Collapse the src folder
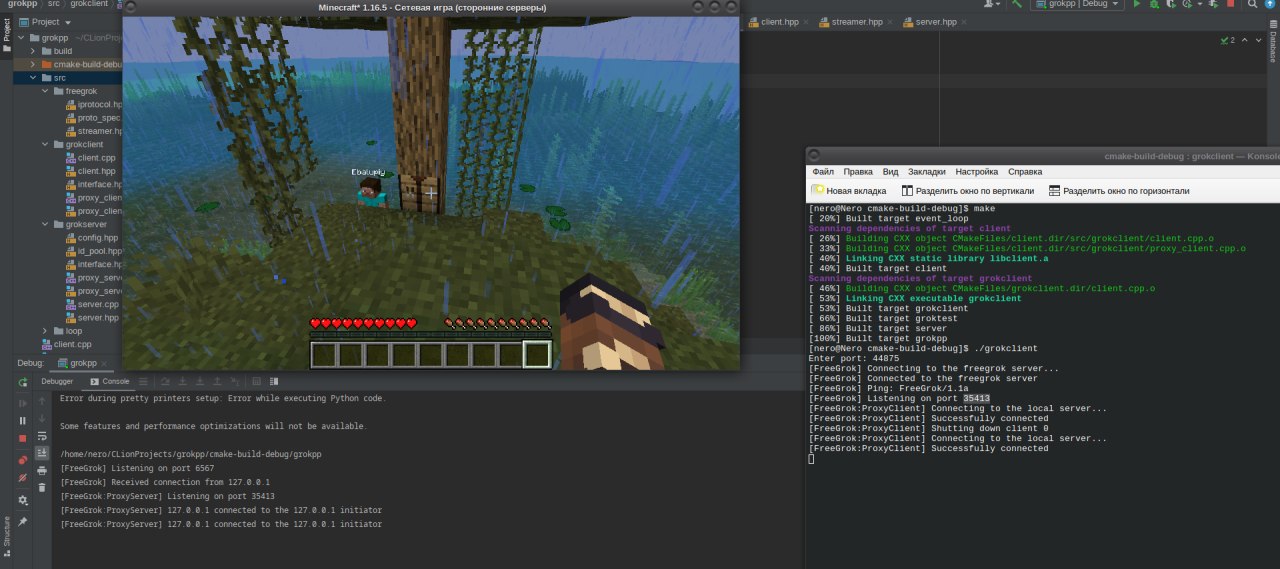Image resolution: width=1280 pixels, height=569 pixels. click(33, 77)
